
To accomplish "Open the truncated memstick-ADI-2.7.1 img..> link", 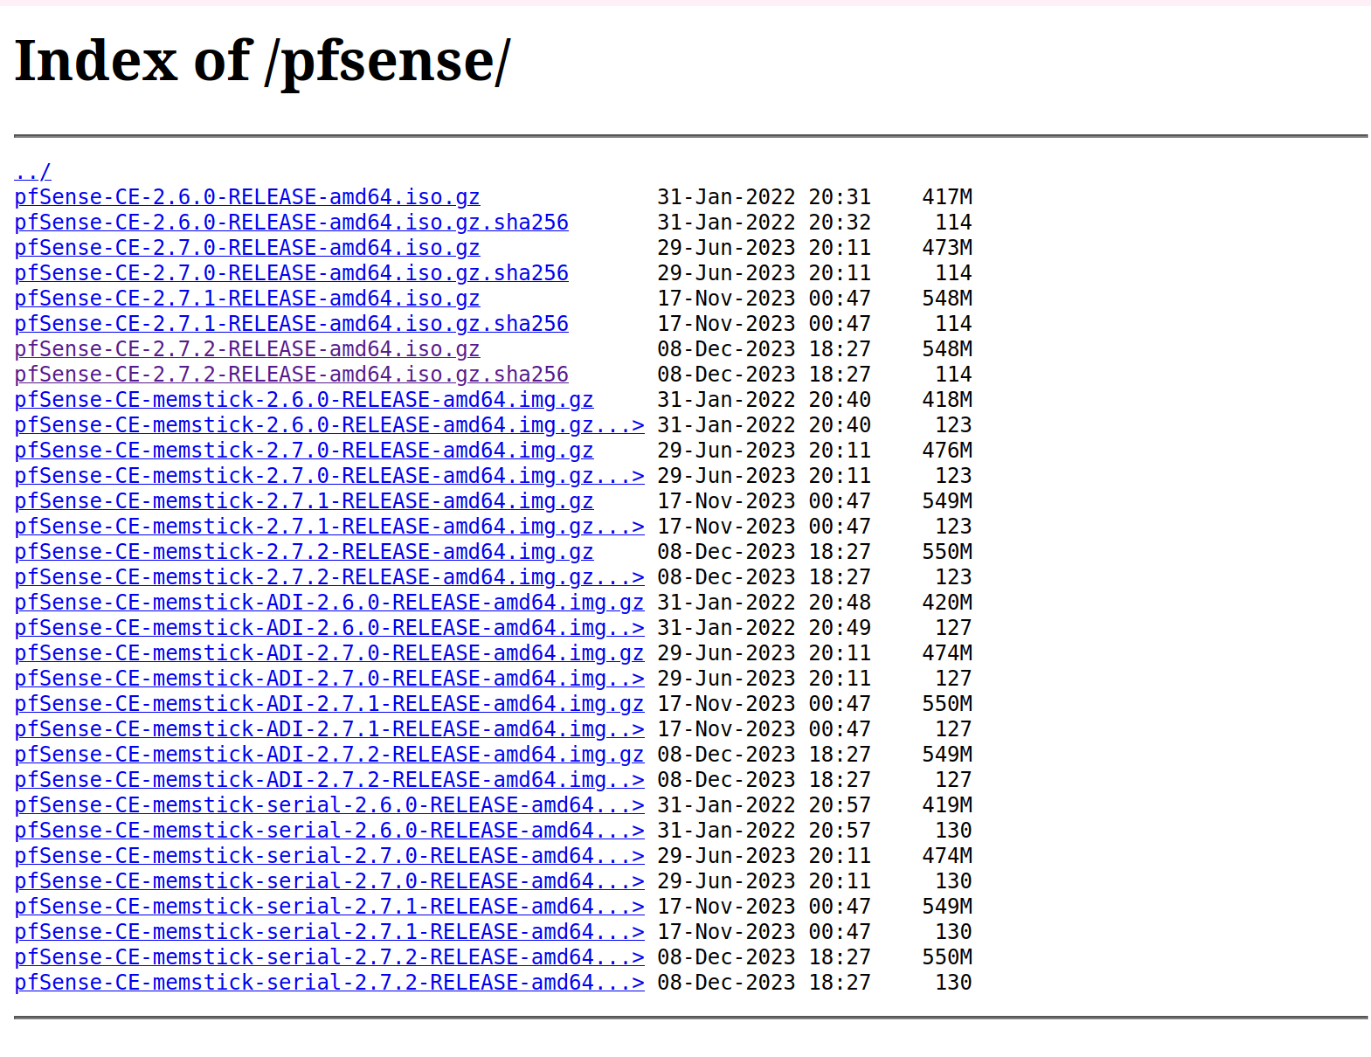I will [330, 729].
